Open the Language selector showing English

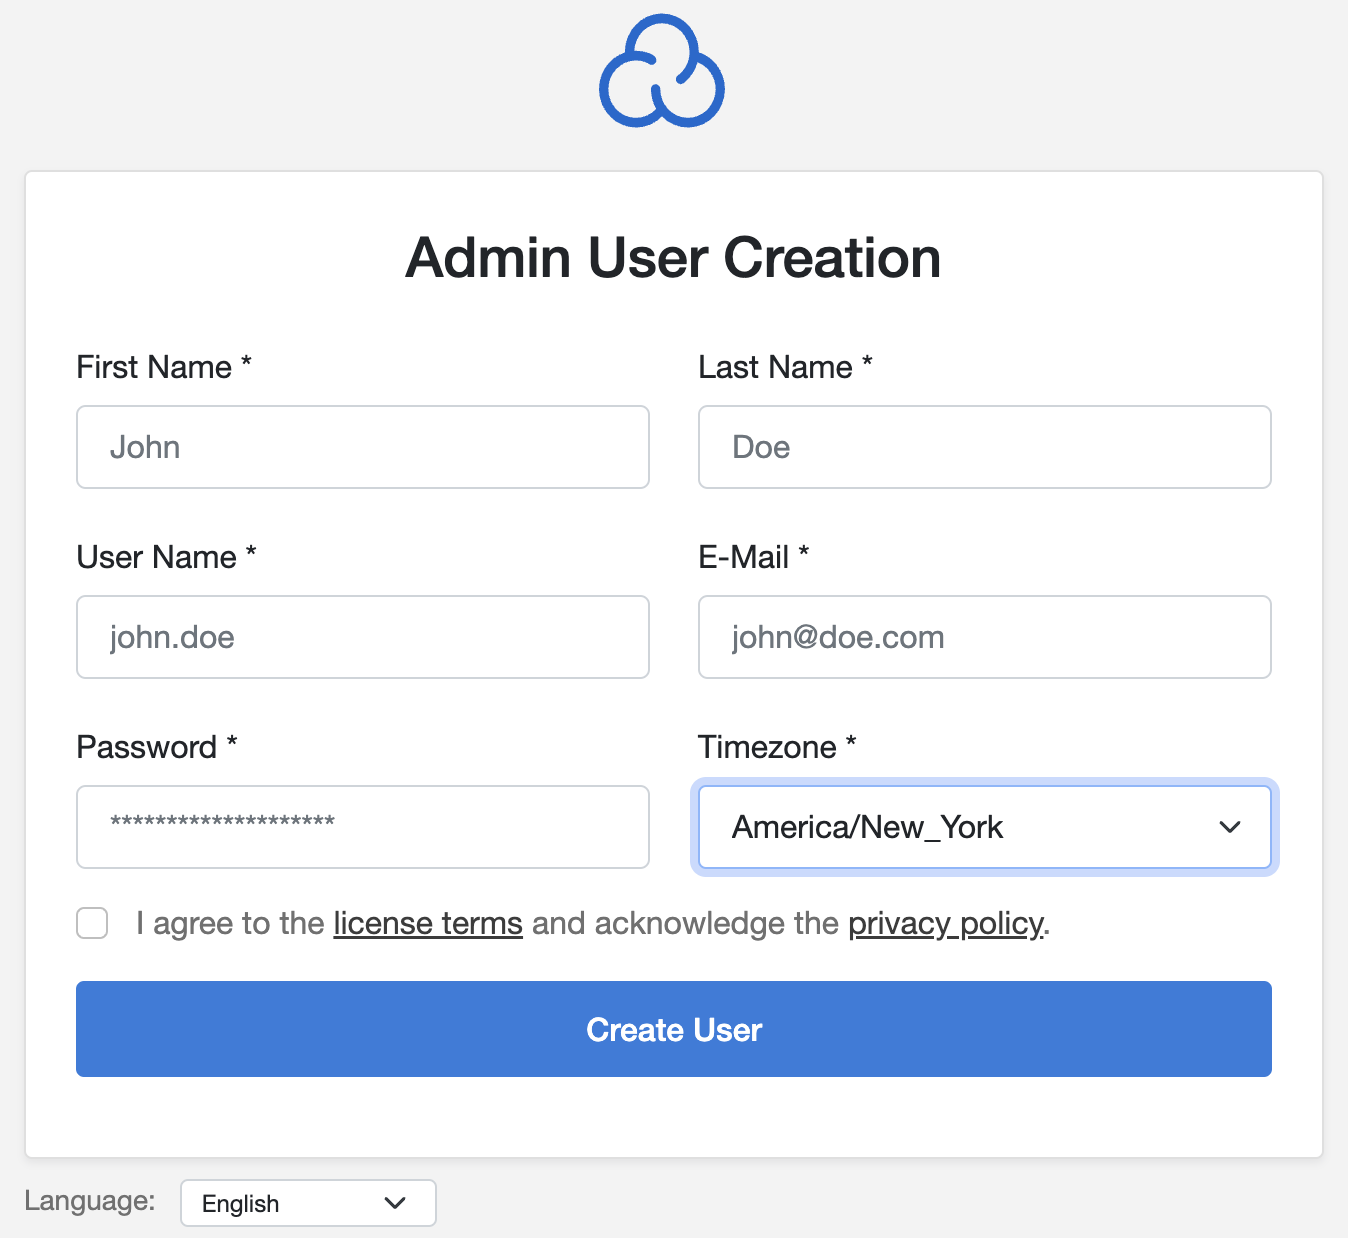click(307, 1203)
